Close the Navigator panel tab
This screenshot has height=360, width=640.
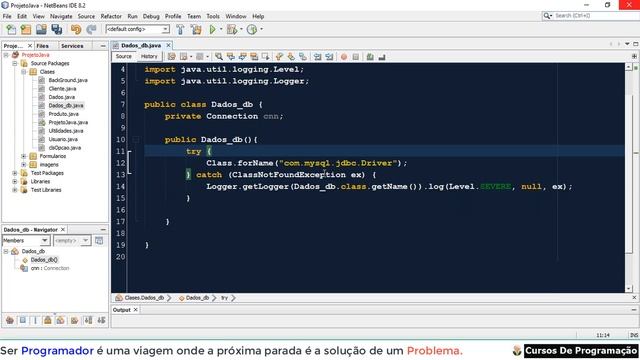63,230
